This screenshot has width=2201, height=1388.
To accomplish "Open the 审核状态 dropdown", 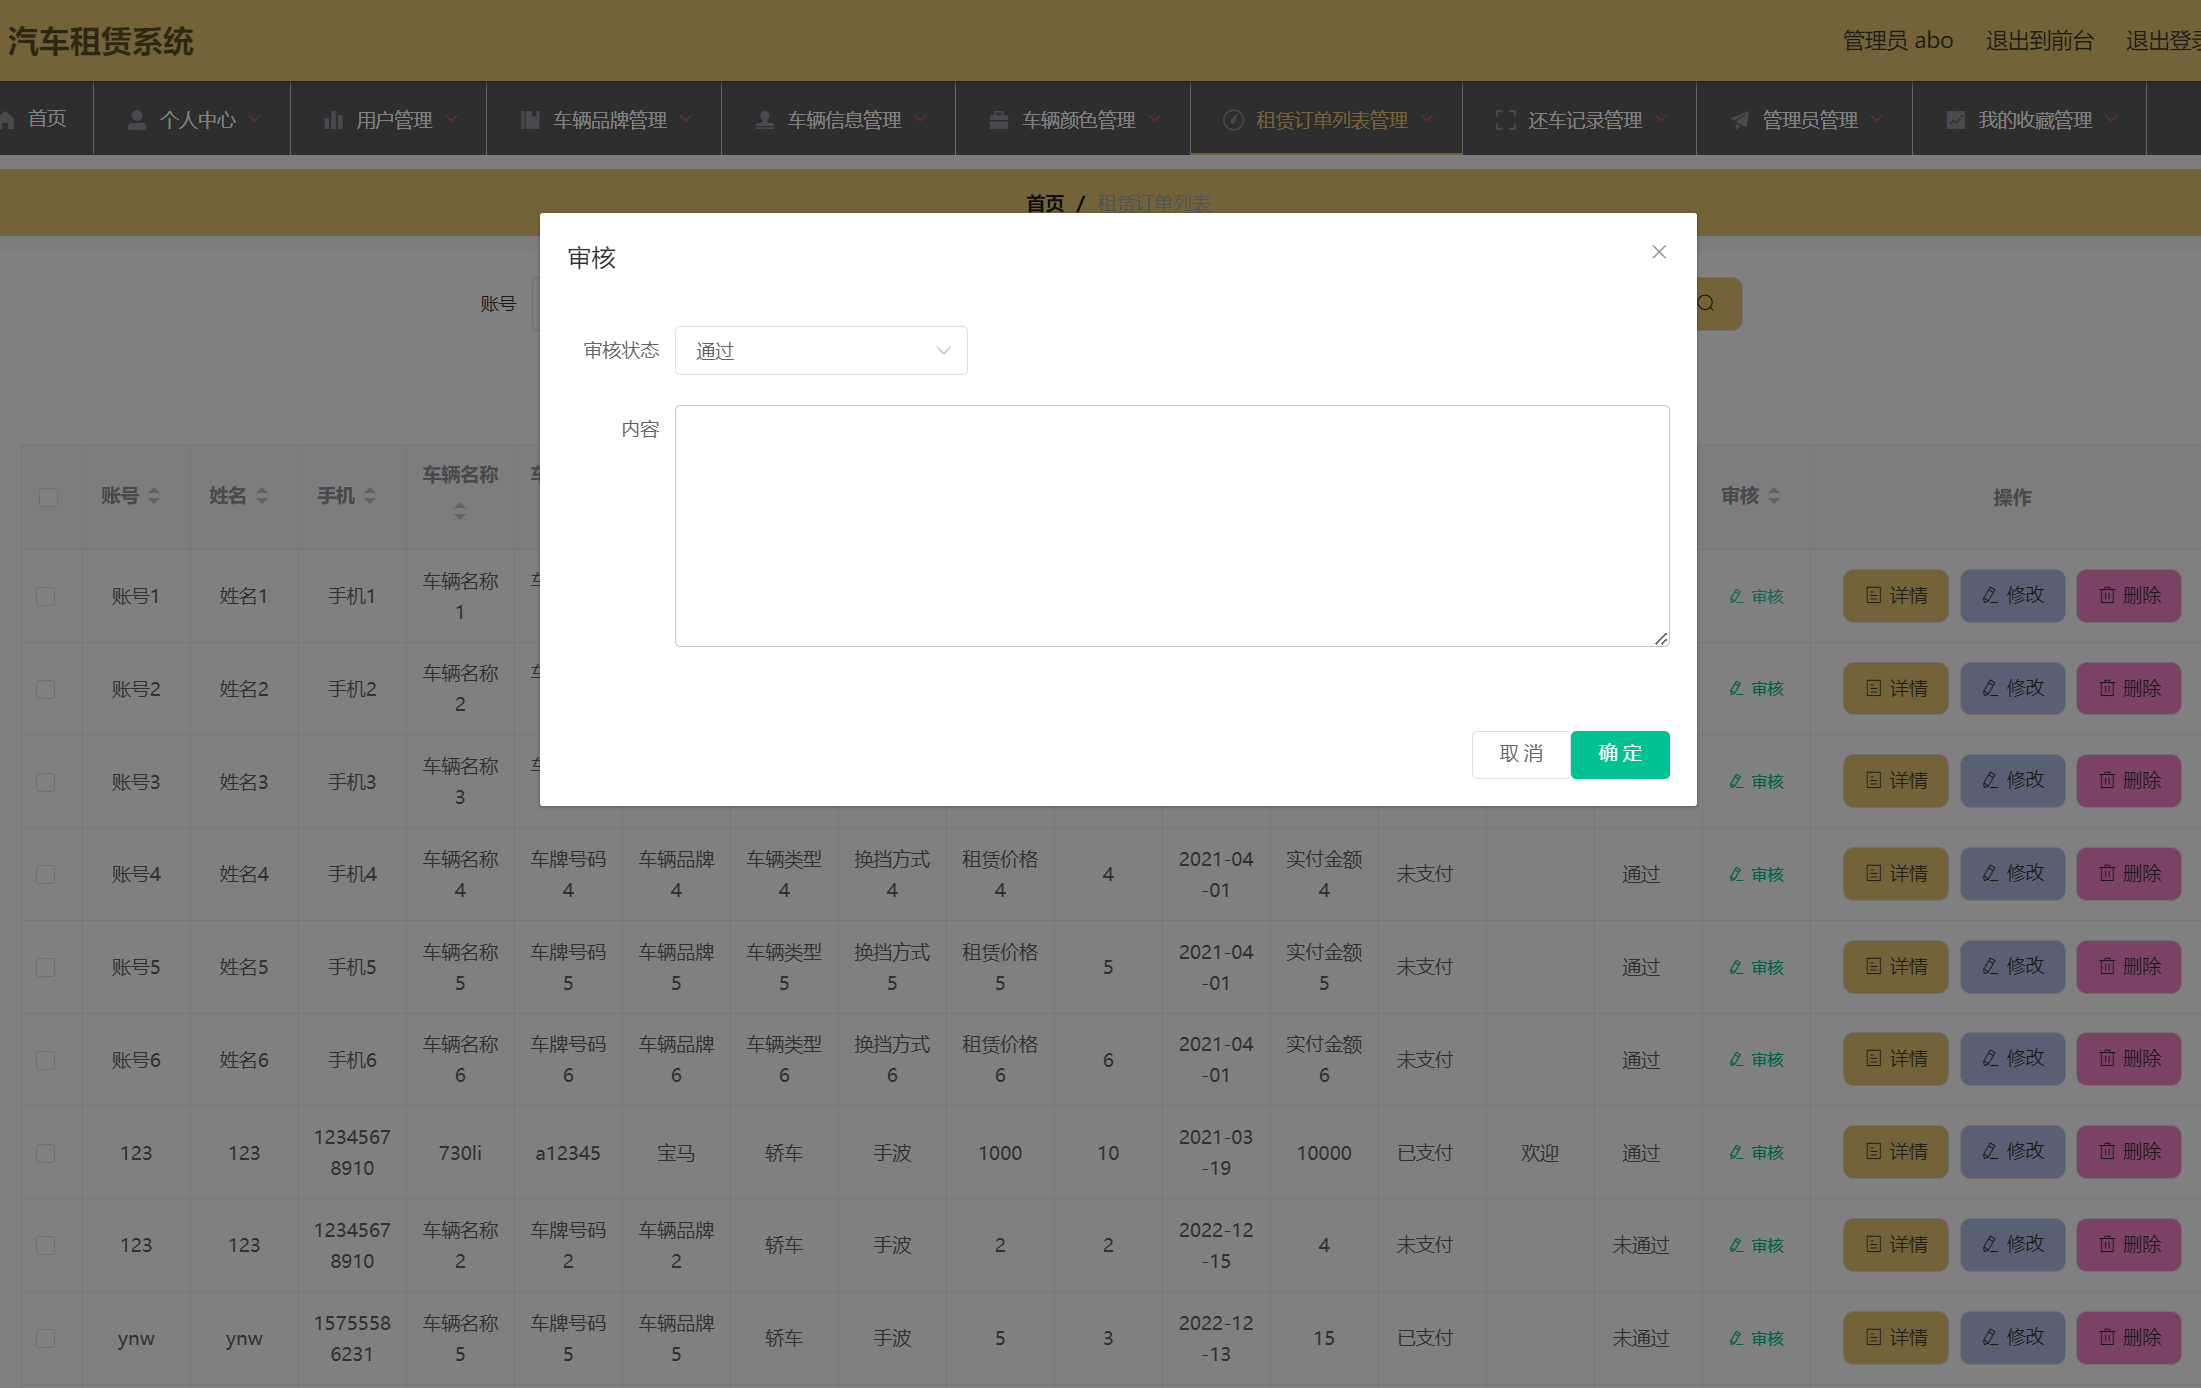I will 821,351.
